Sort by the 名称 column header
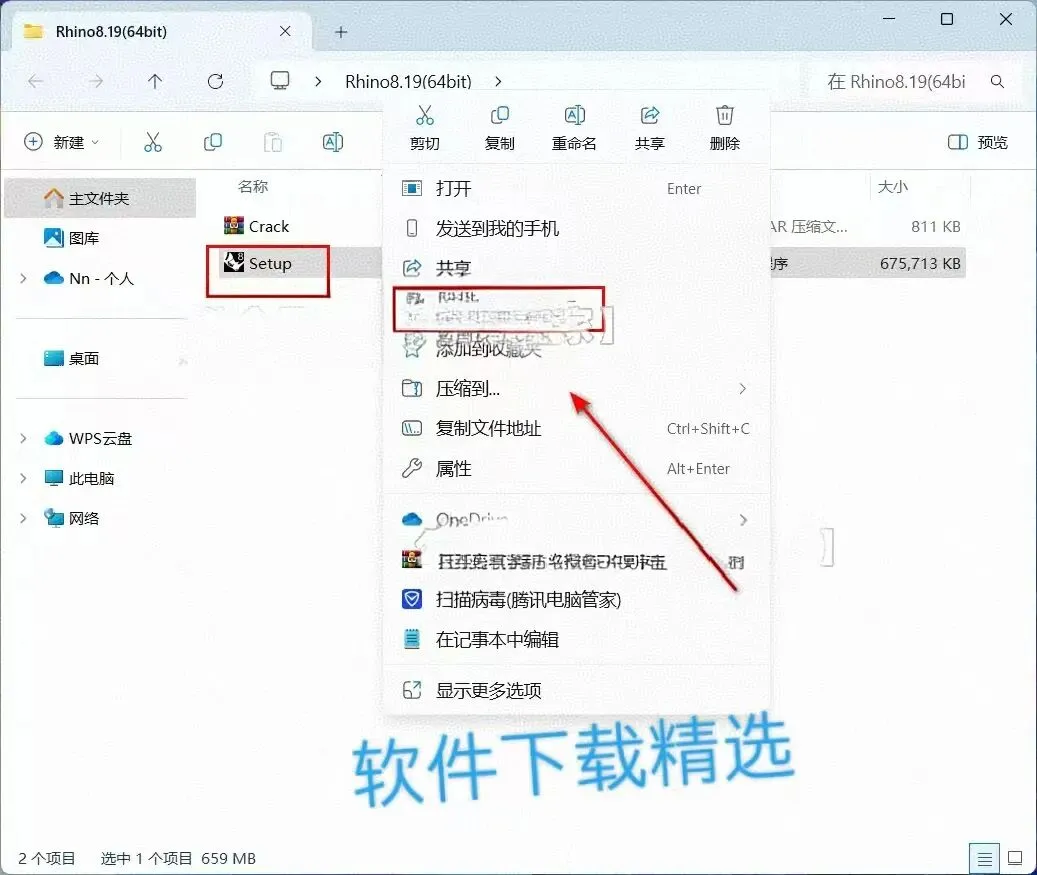The image size is (1037, 875). click(x=253, y=187)
